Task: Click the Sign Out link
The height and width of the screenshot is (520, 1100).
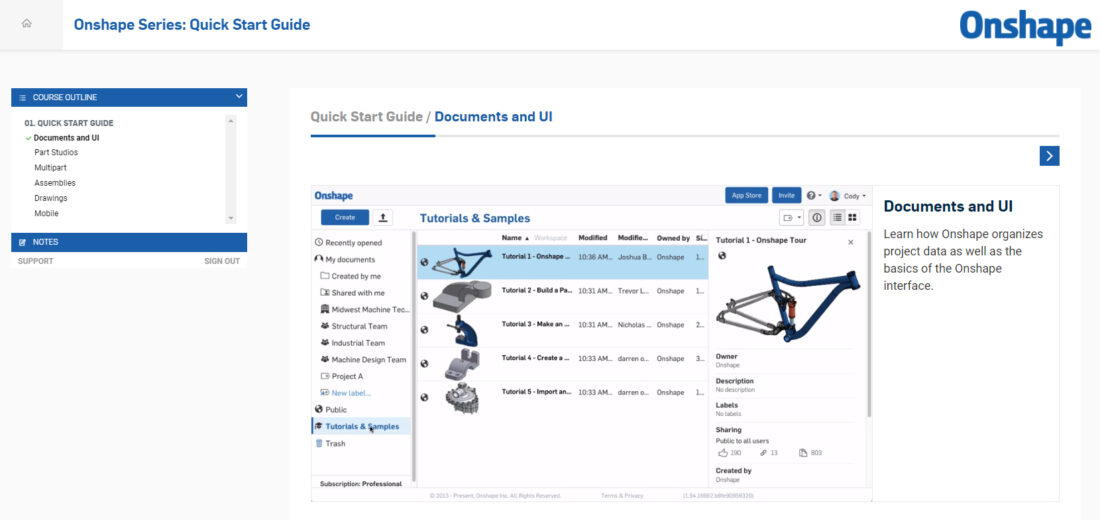Action: [x=222, y=261]
